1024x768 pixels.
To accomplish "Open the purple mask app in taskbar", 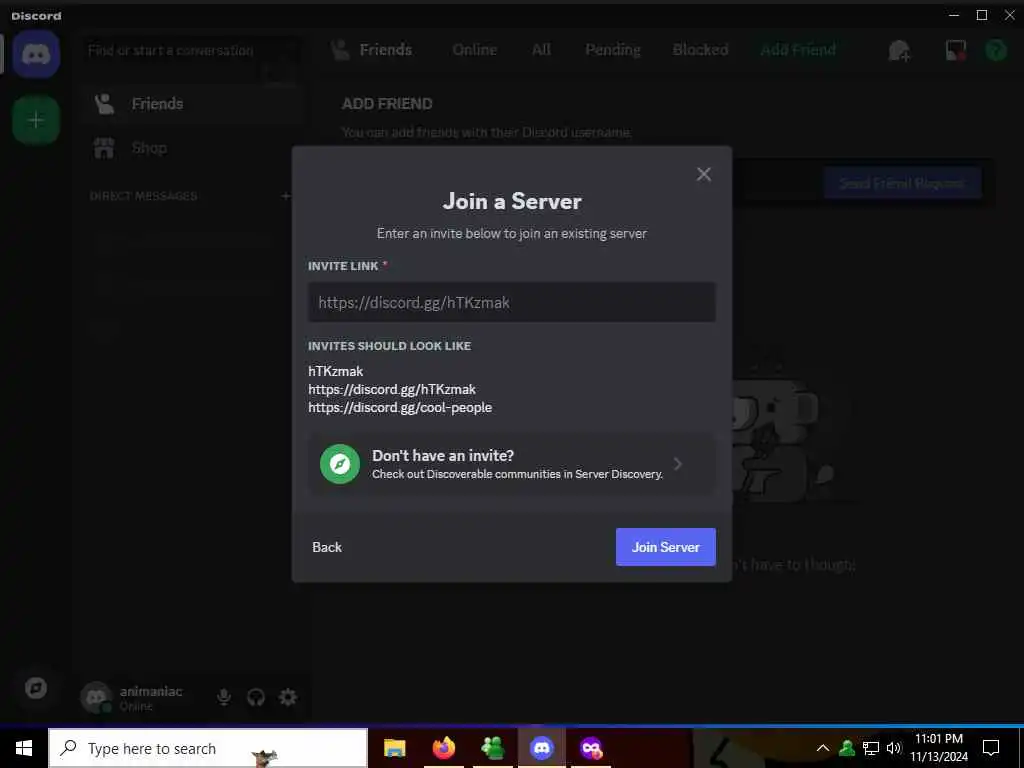I will 591,748.
